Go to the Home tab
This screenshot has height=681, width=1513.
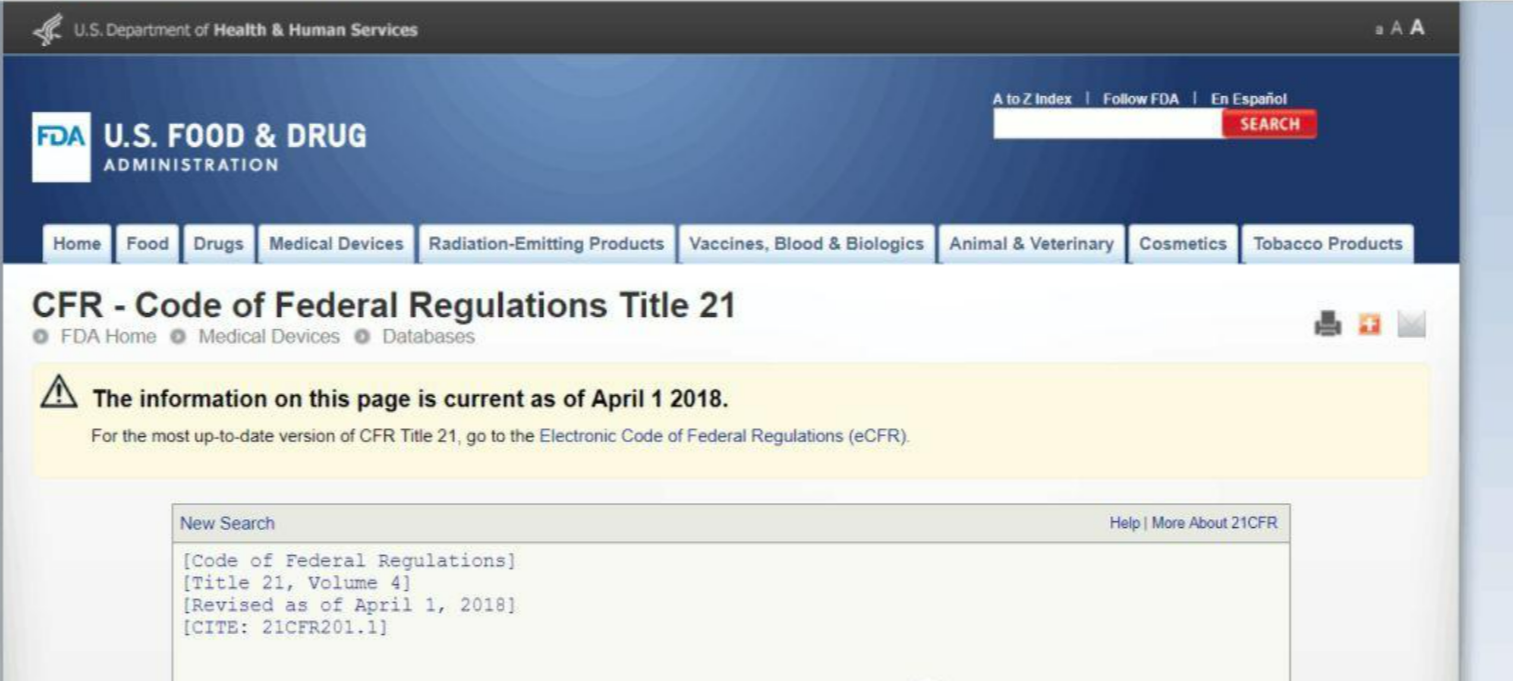pos(77,244)
